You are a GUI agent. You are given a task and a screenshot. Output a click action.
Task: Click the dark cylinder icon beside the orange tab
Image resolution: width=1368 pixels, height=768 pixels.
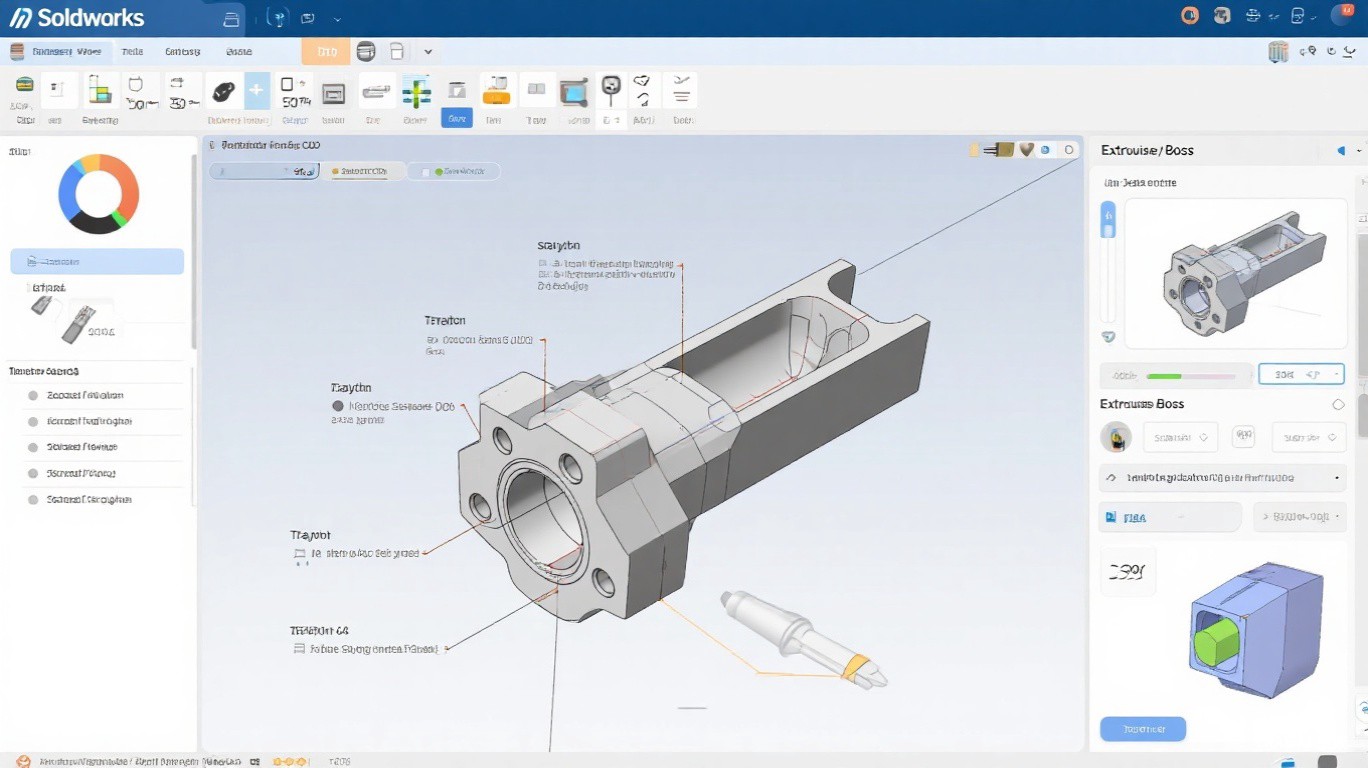[366, 52]
